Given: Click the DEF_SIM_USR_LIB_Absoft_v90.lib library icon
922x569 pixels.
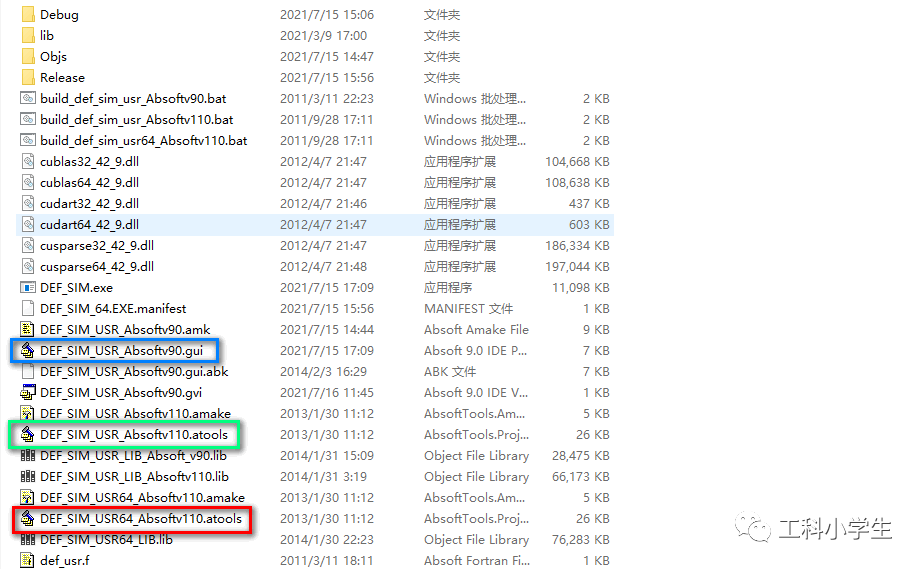Looking at the screenshot, I should coord(28,456).
